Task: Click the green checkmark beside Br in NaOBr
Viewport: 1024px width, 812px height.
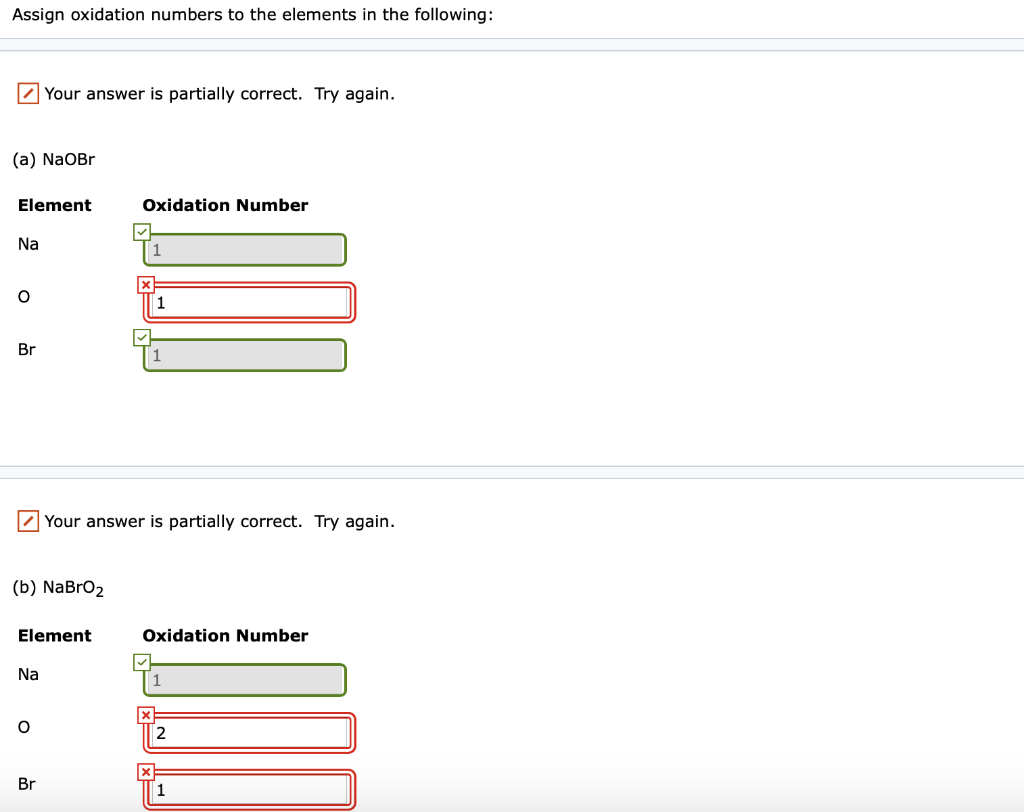Action: point(141,337)
